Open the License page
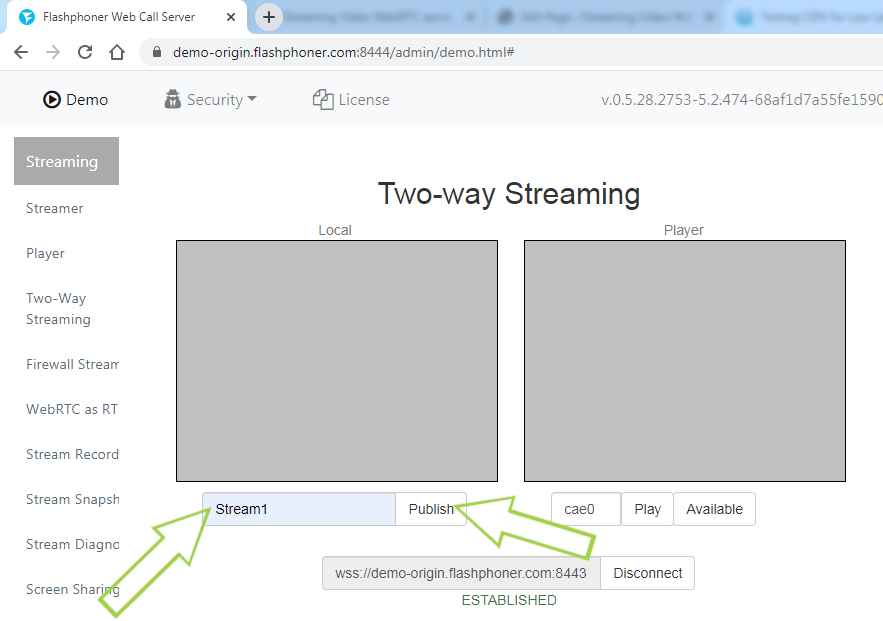883x621 pixels. pos(351,100)
